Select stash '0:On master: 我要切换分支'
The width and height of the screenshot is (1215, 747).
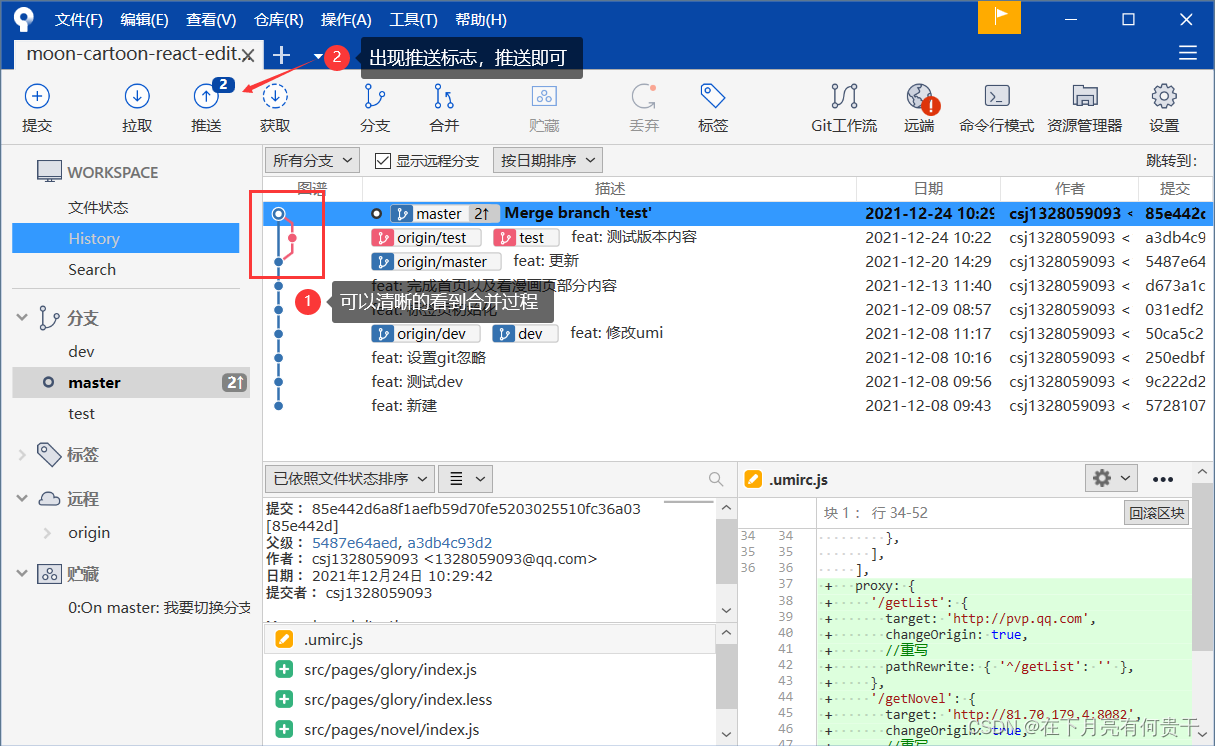click(x=159, y=607)
